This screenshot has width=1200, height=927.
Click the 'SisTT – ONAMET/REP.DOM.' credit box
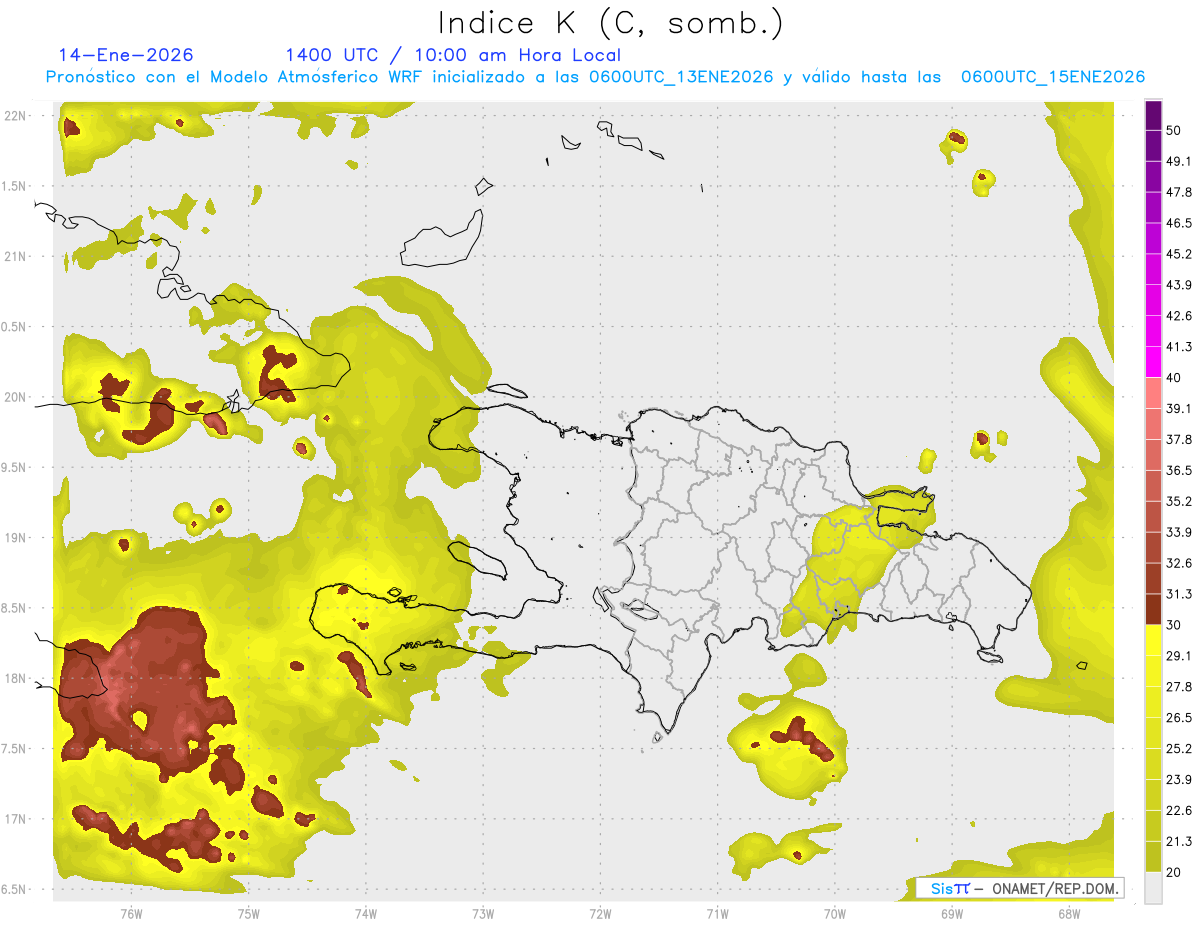coord(1020,888)
